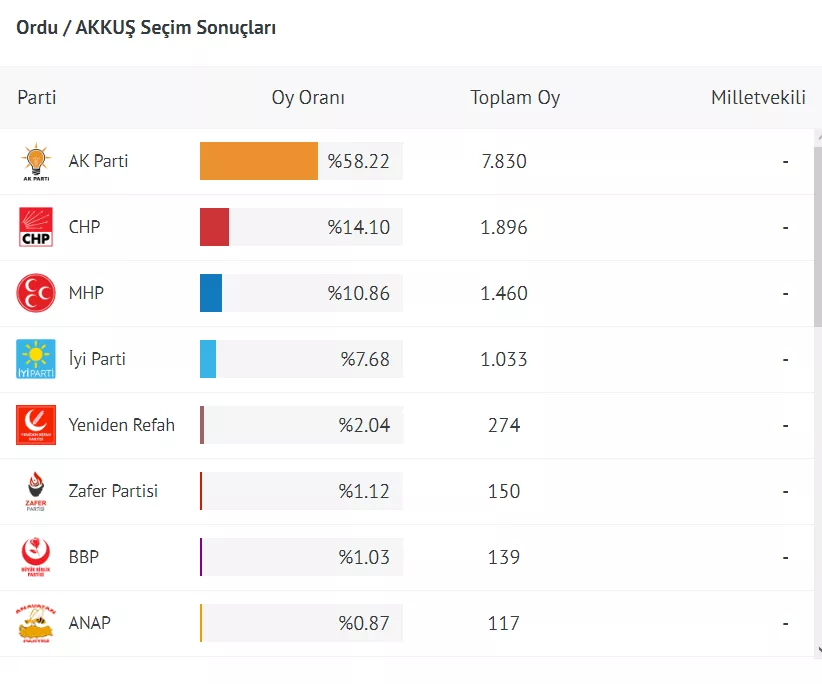Click the ANAP bee logo
822x684 pixels.
pyautogui.click(x=36, y=623)
